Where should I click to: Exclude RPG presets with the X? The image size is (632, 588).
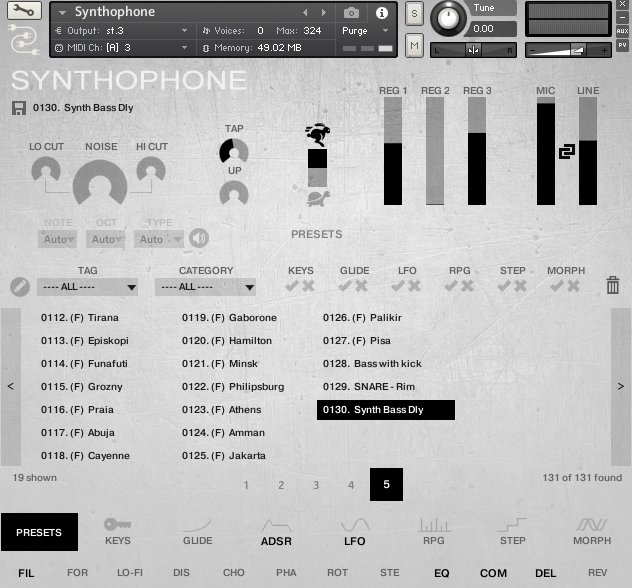[467, 286]
